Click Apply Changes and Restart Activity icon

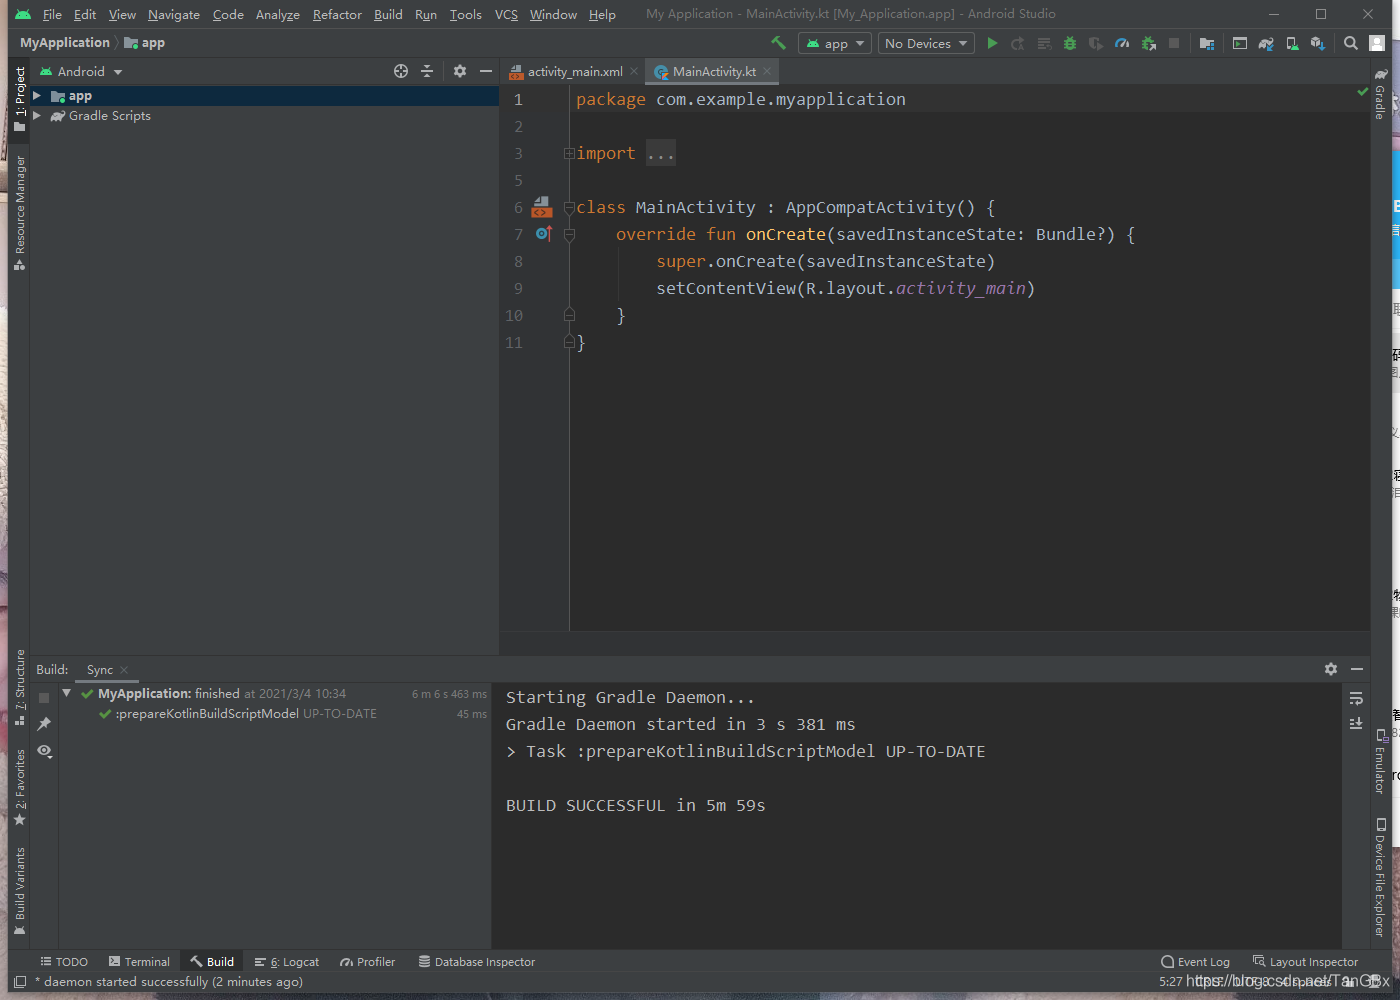[x=1018, y=43]
